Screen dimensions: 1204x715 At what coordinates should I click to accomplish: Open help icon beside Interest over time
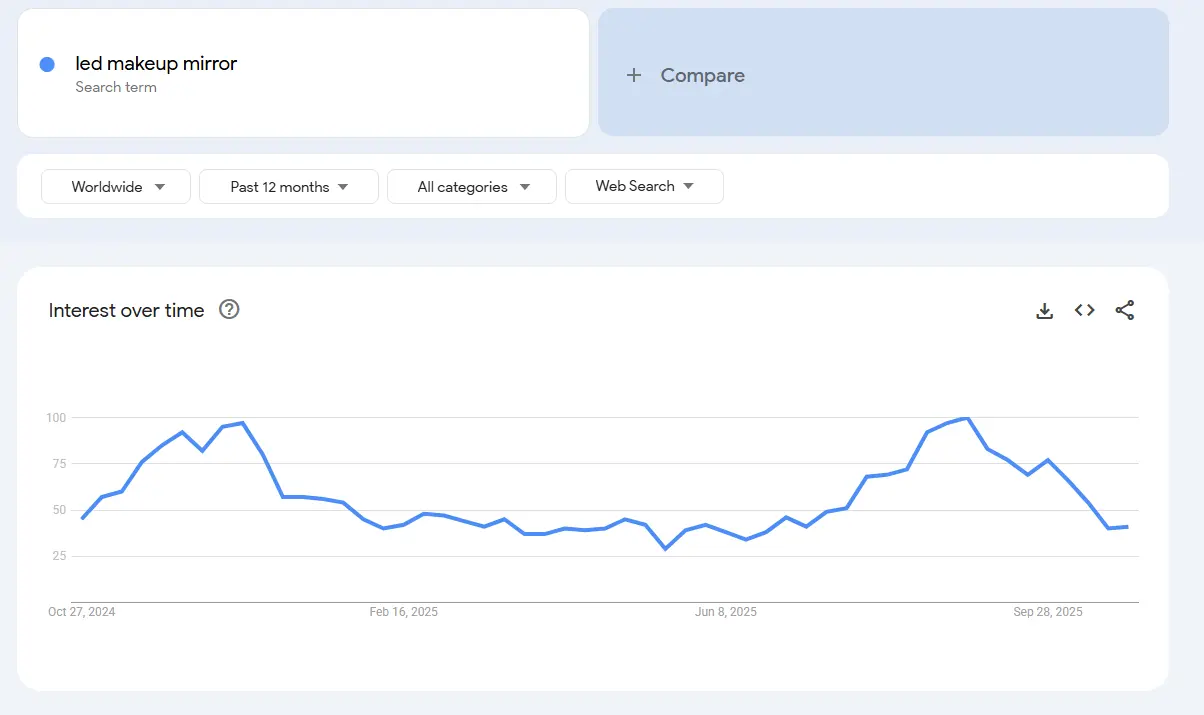tap(229, 310)
